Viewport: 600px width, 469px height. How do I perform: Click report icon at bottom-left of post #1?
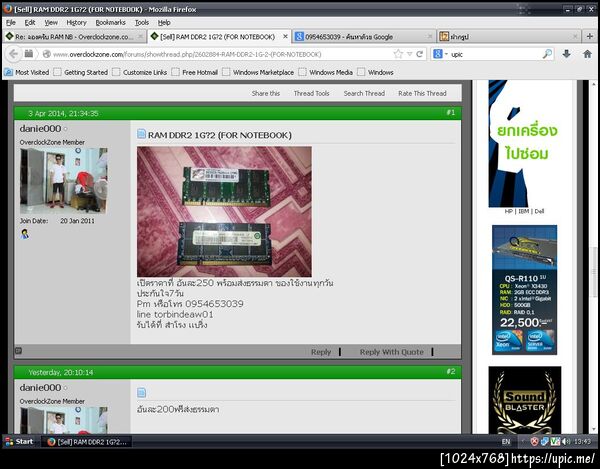tap(18, 350)
